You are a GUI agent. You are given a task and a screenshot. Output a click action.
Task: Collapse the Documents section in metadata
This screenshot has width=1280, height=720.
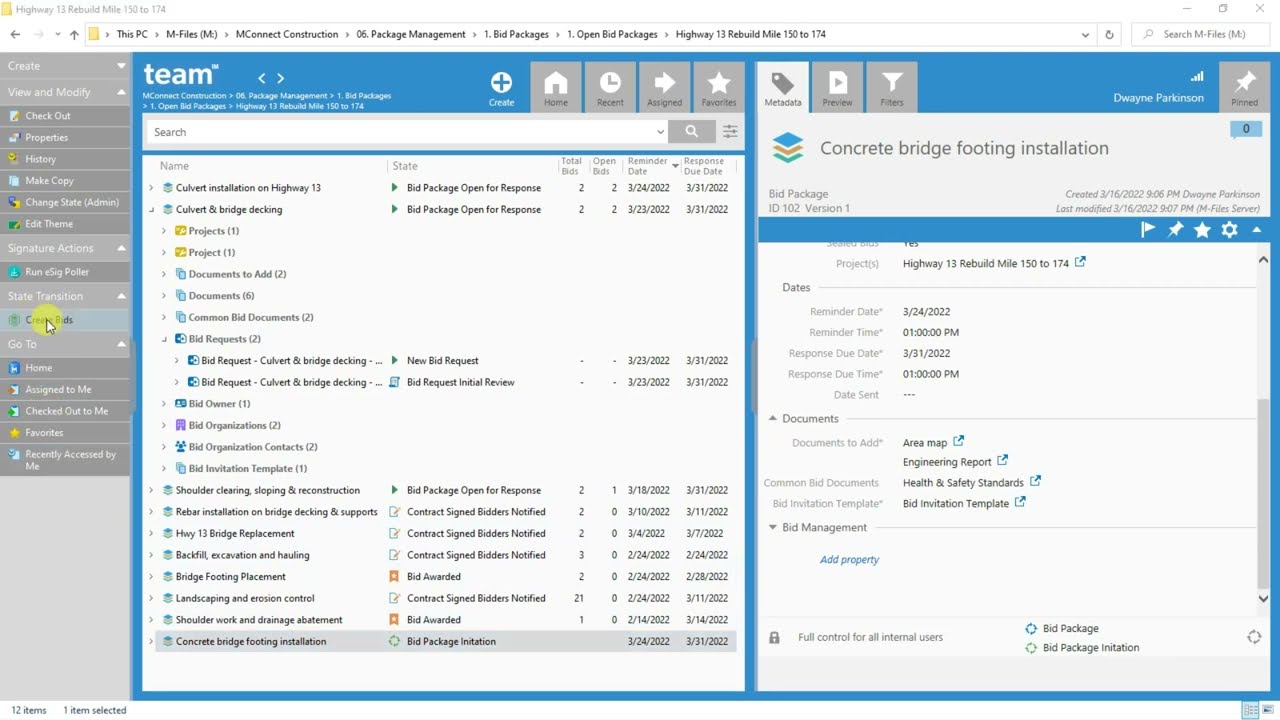pos(772,419)
